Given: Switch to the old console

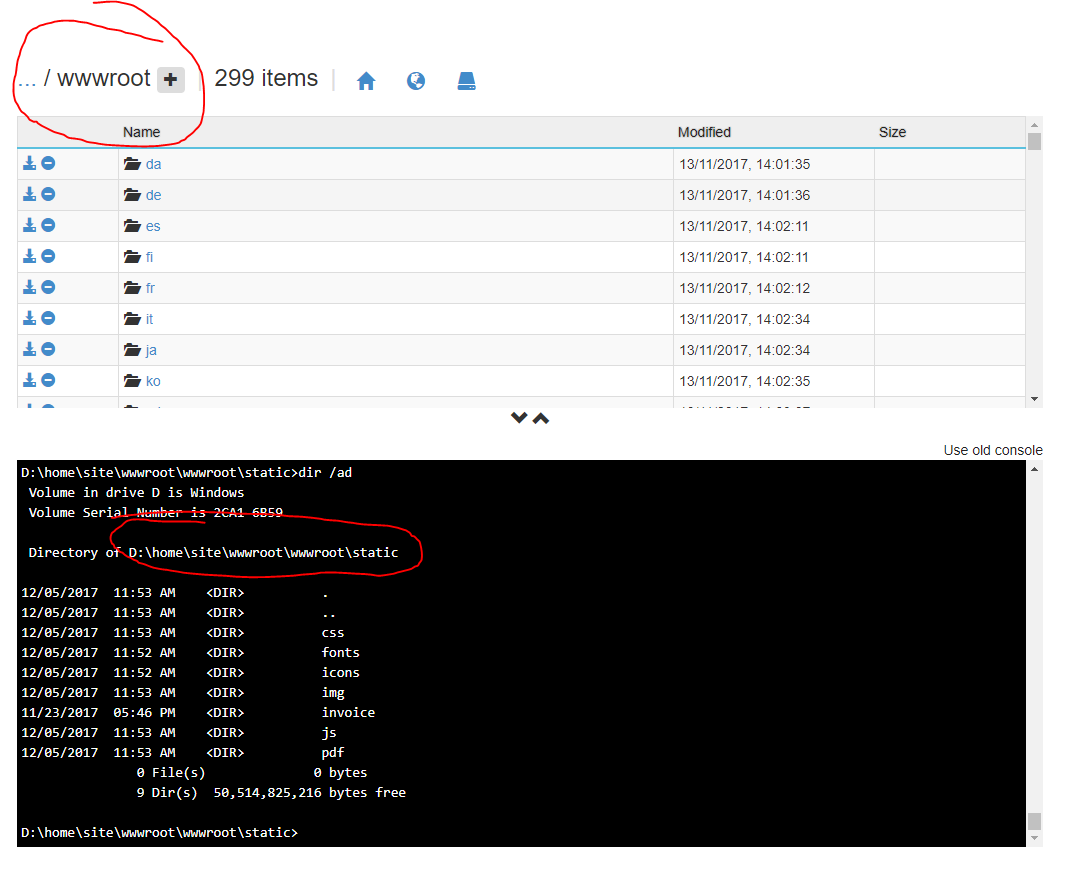Looking at the screenshot, I should (992, 450).
